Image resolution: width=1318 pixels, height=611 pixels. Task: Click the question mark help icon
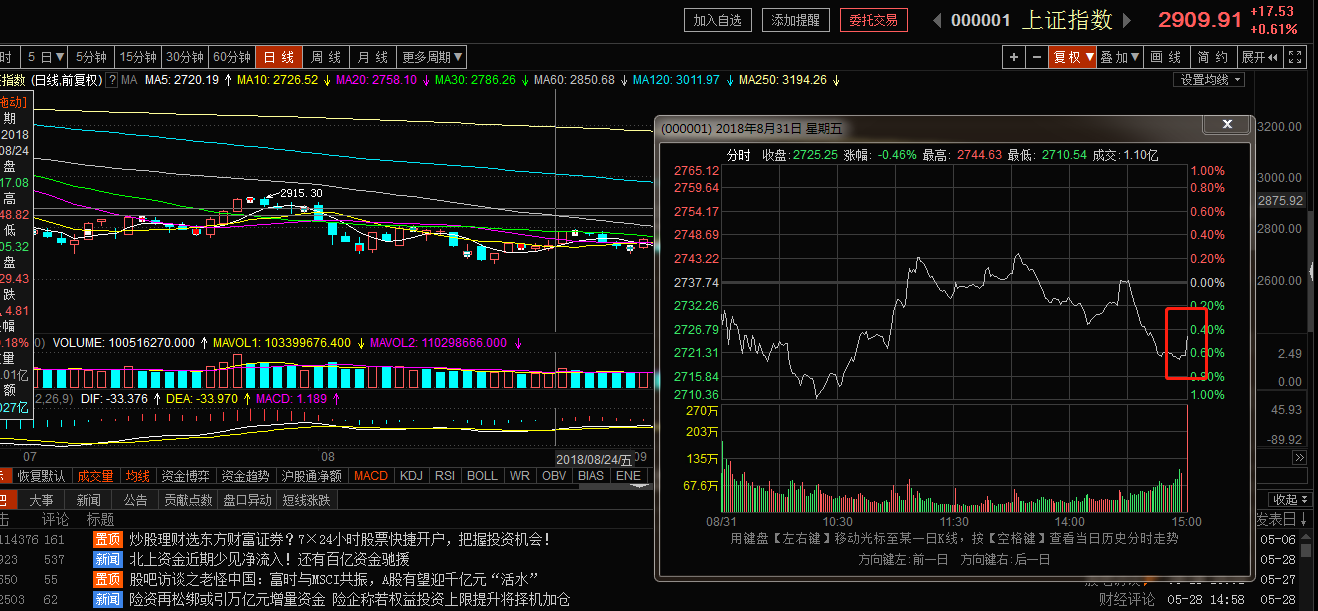tap(112, 80)
